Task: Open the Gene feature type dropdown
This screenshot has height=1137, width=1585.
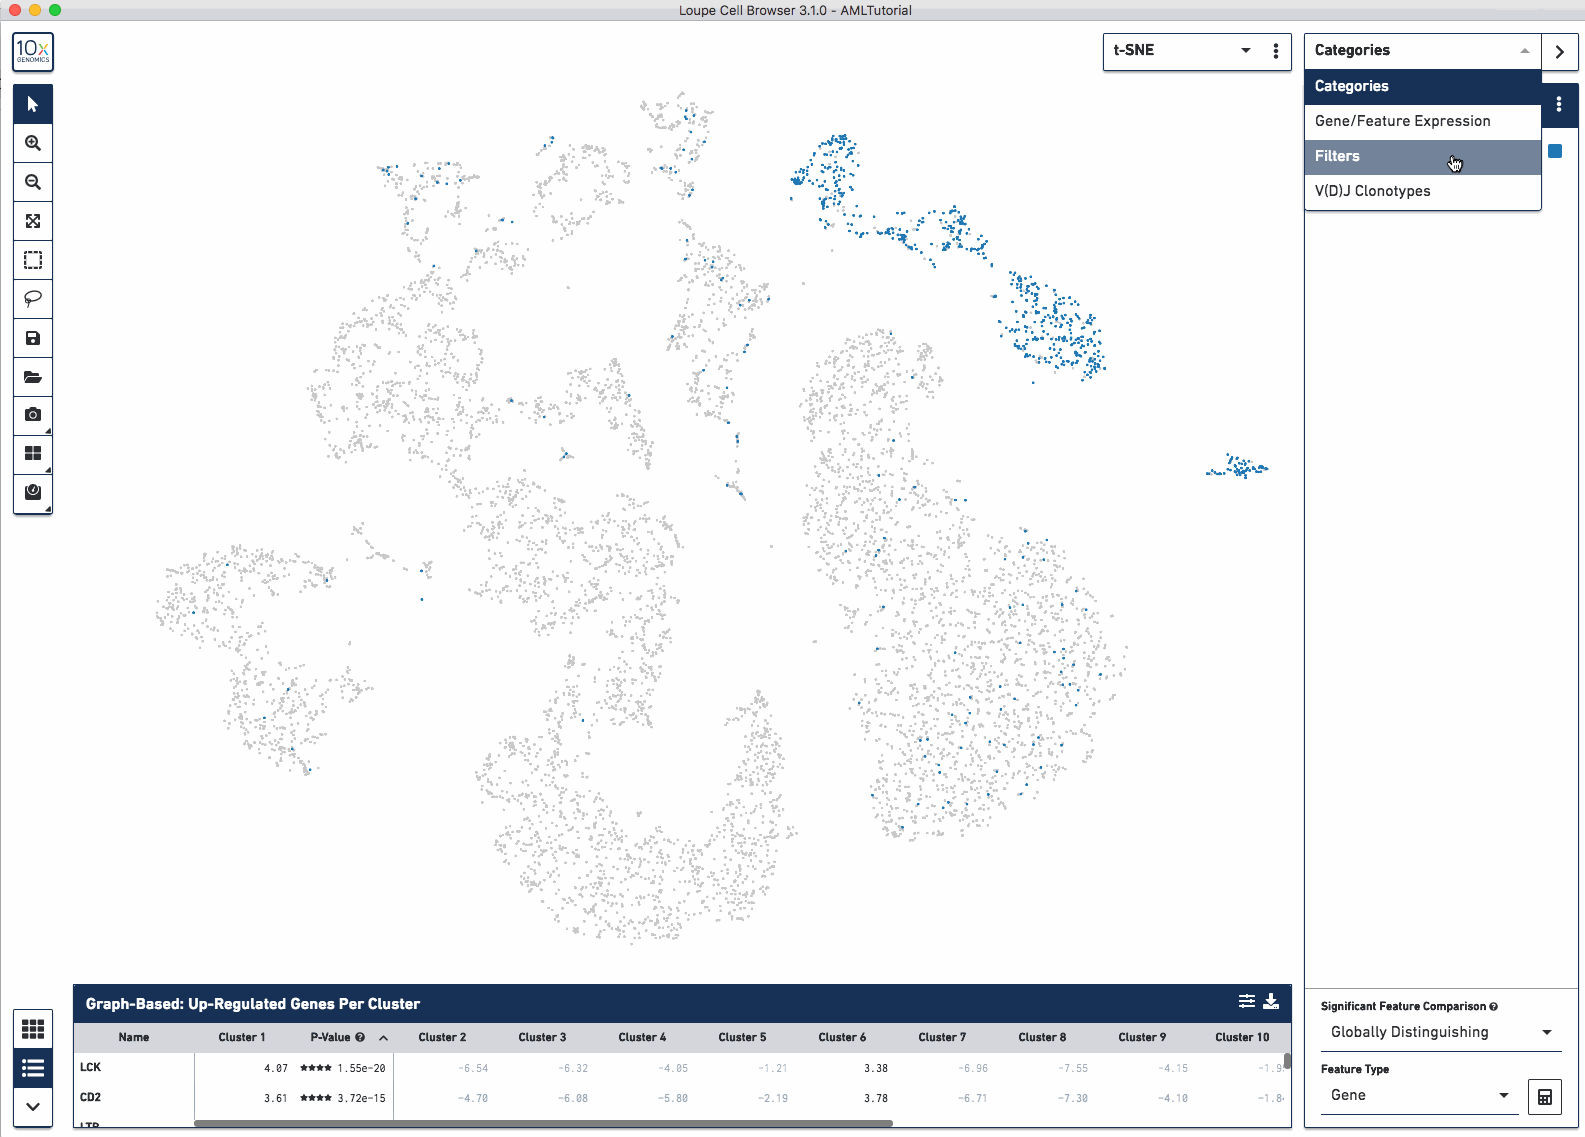Action: [x=1420, y=1096]
